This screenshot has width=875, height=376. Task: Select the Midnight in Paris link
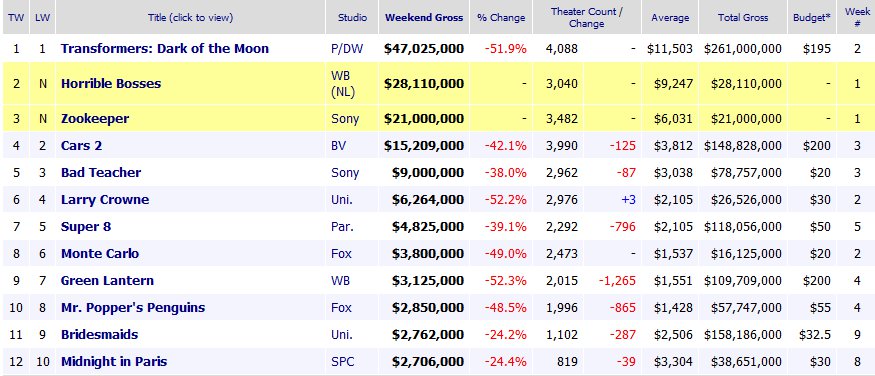pos(114,361)
